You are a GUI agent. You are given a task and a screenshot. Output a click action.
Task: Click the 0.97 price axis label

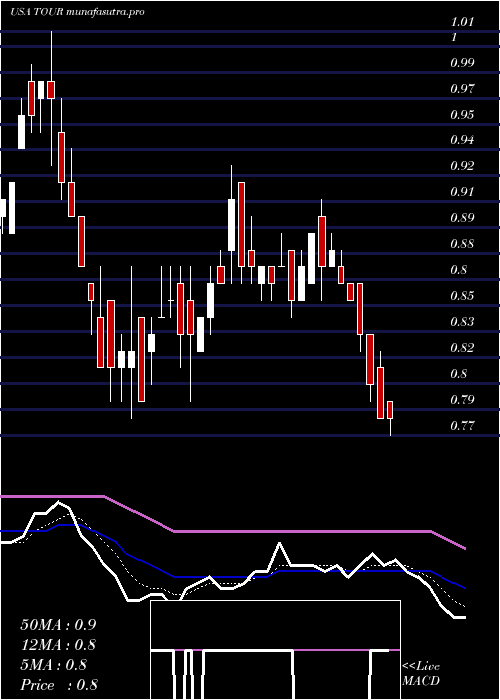point(462,88)
